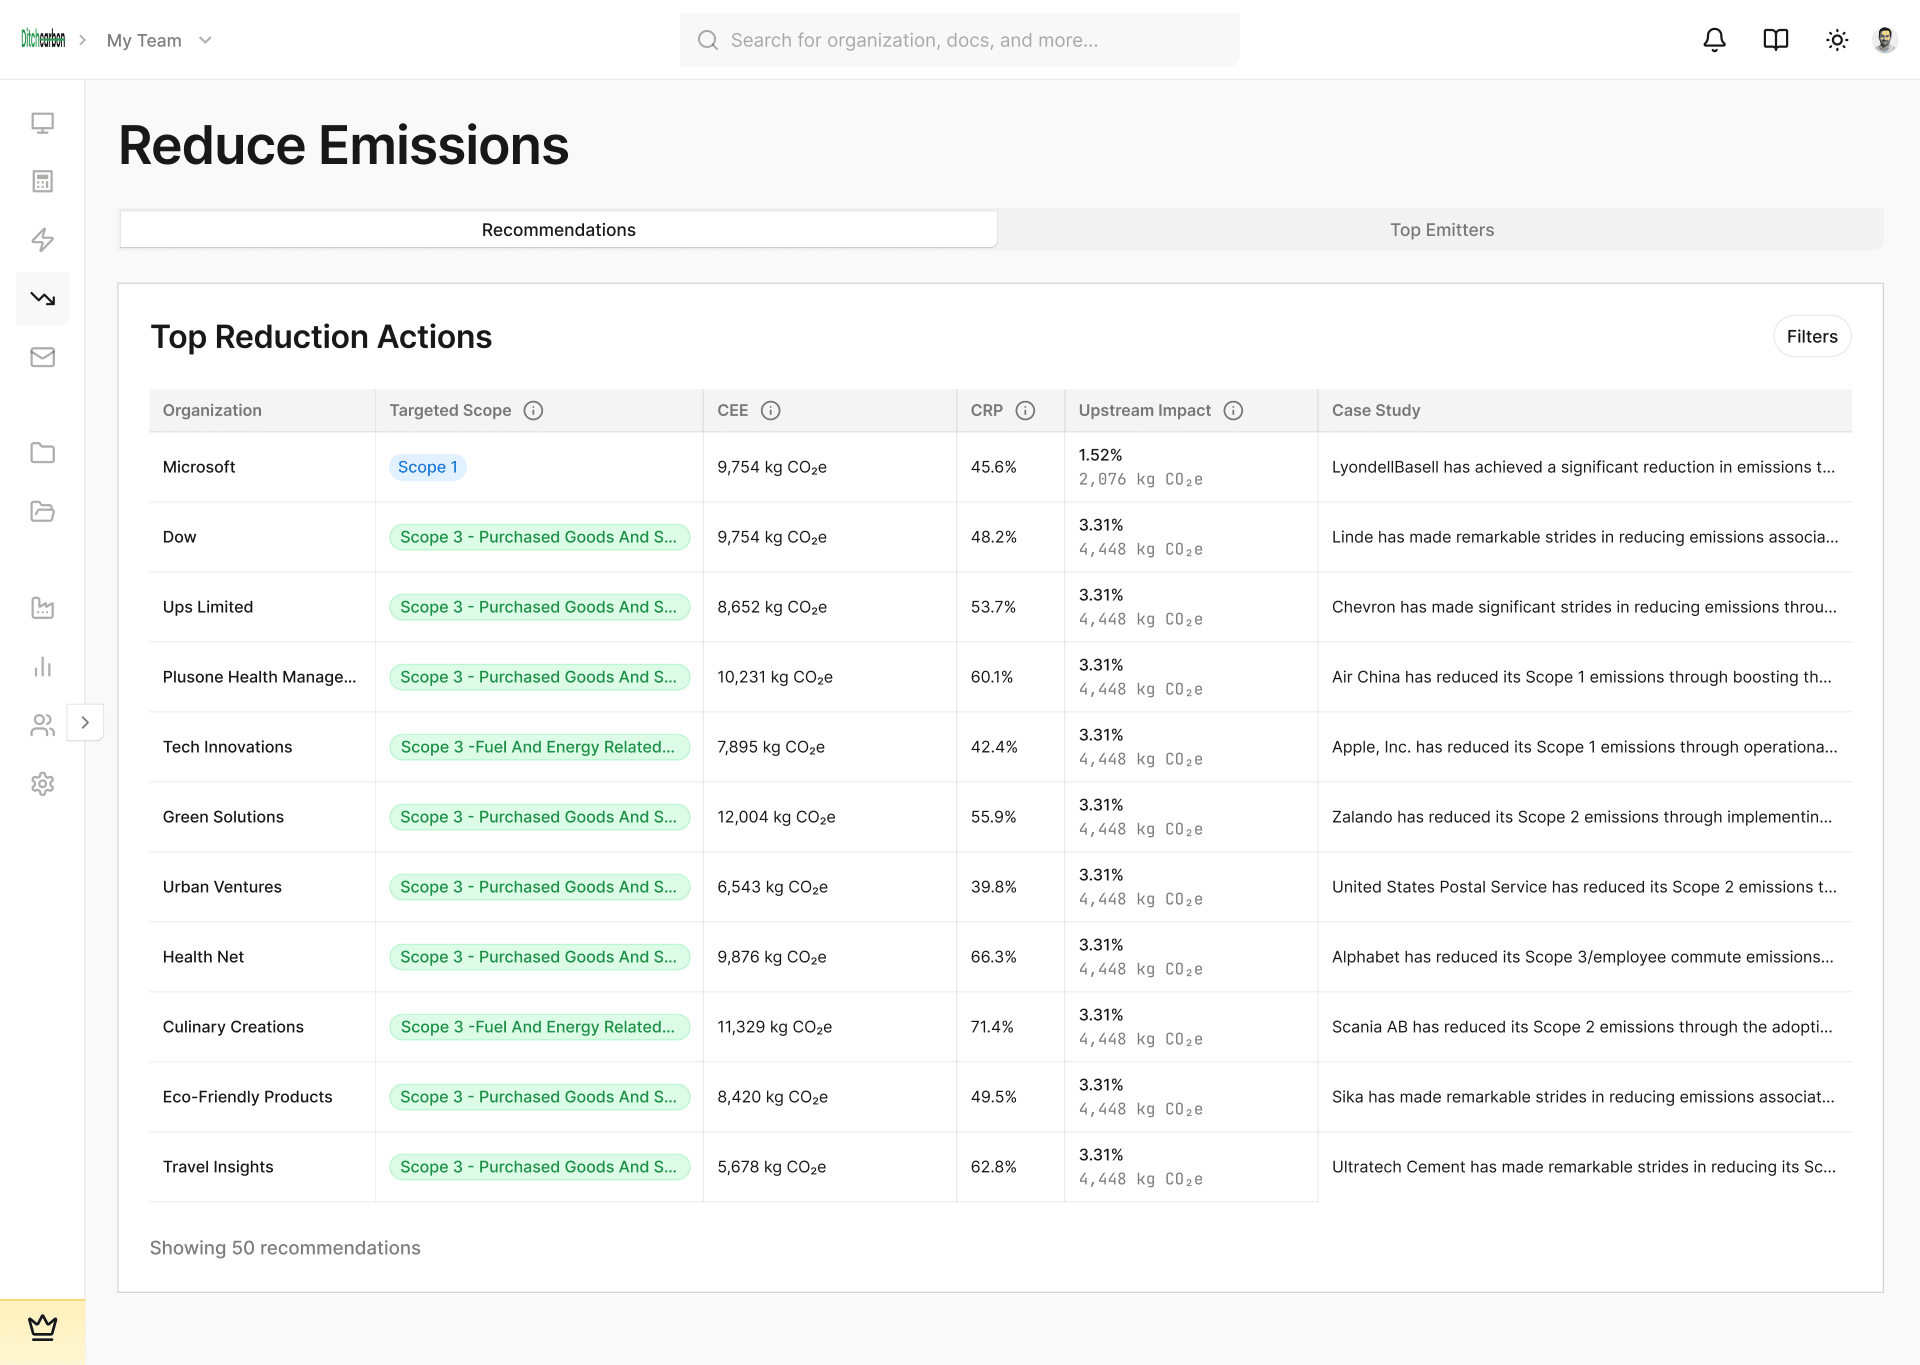1920x1365 pixels.
Task: Open the Alphabet case study text
Action: 1583,957
